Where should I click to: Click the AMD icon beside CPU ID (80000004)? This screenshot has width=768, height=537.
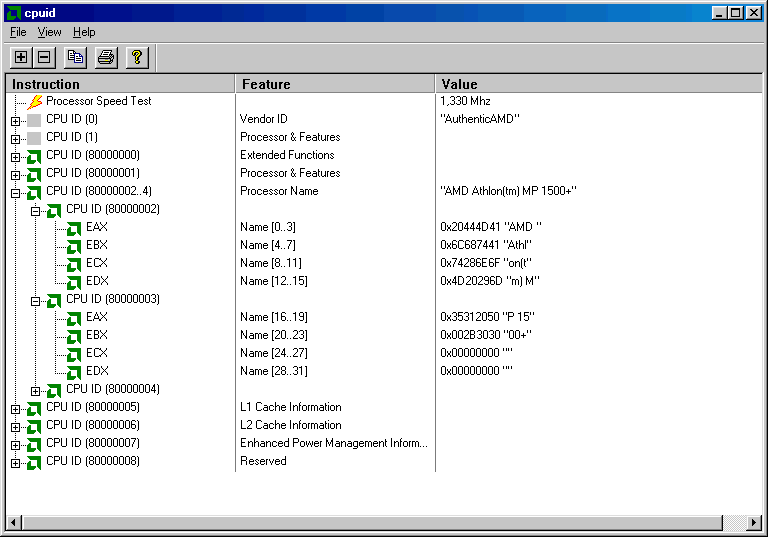54,391
